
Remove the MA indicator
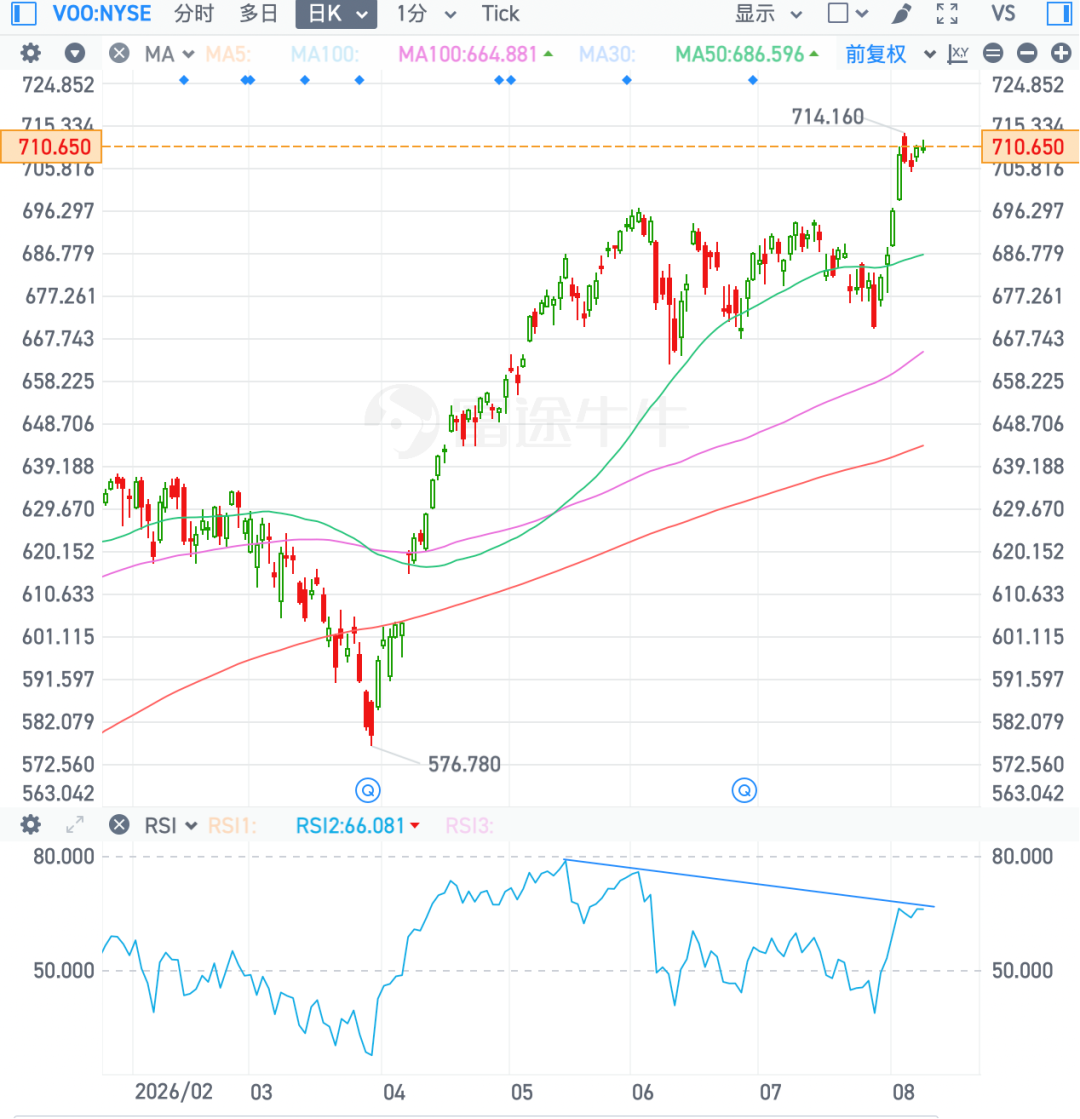pyautogui.click(x=119, y=54)
